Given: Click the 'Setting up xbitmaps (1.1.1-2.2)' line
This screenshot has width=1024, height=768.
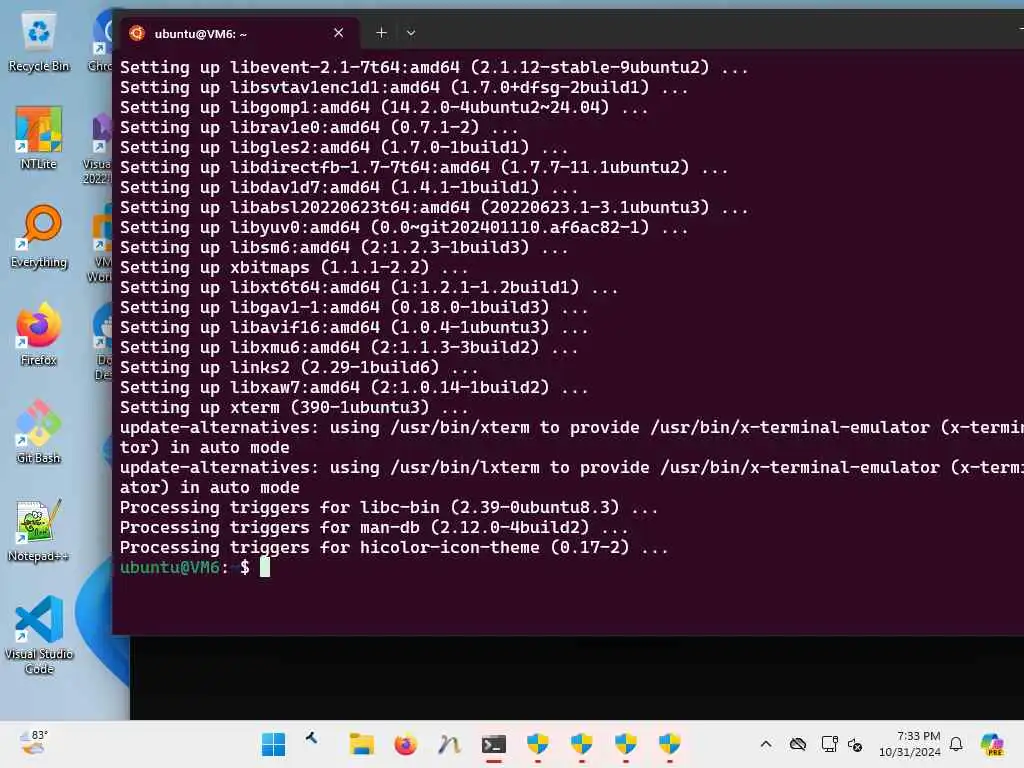Looking at the screenshot, I should click(x=294, y=267).
